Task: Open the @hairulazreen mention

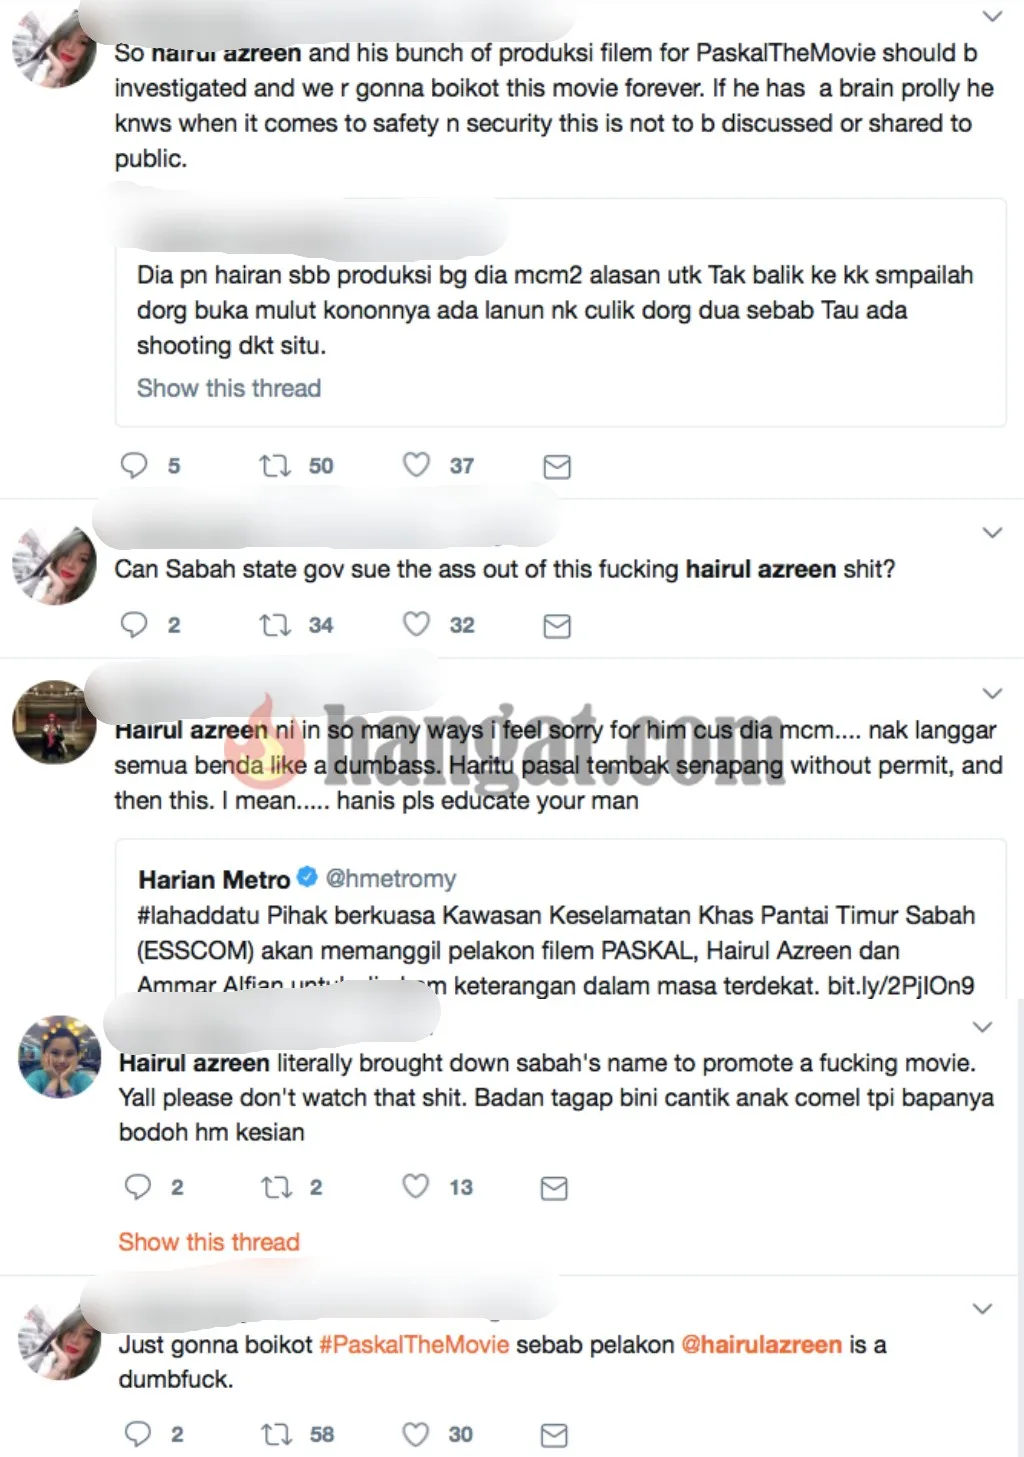Action: (x=761, y=1345)
